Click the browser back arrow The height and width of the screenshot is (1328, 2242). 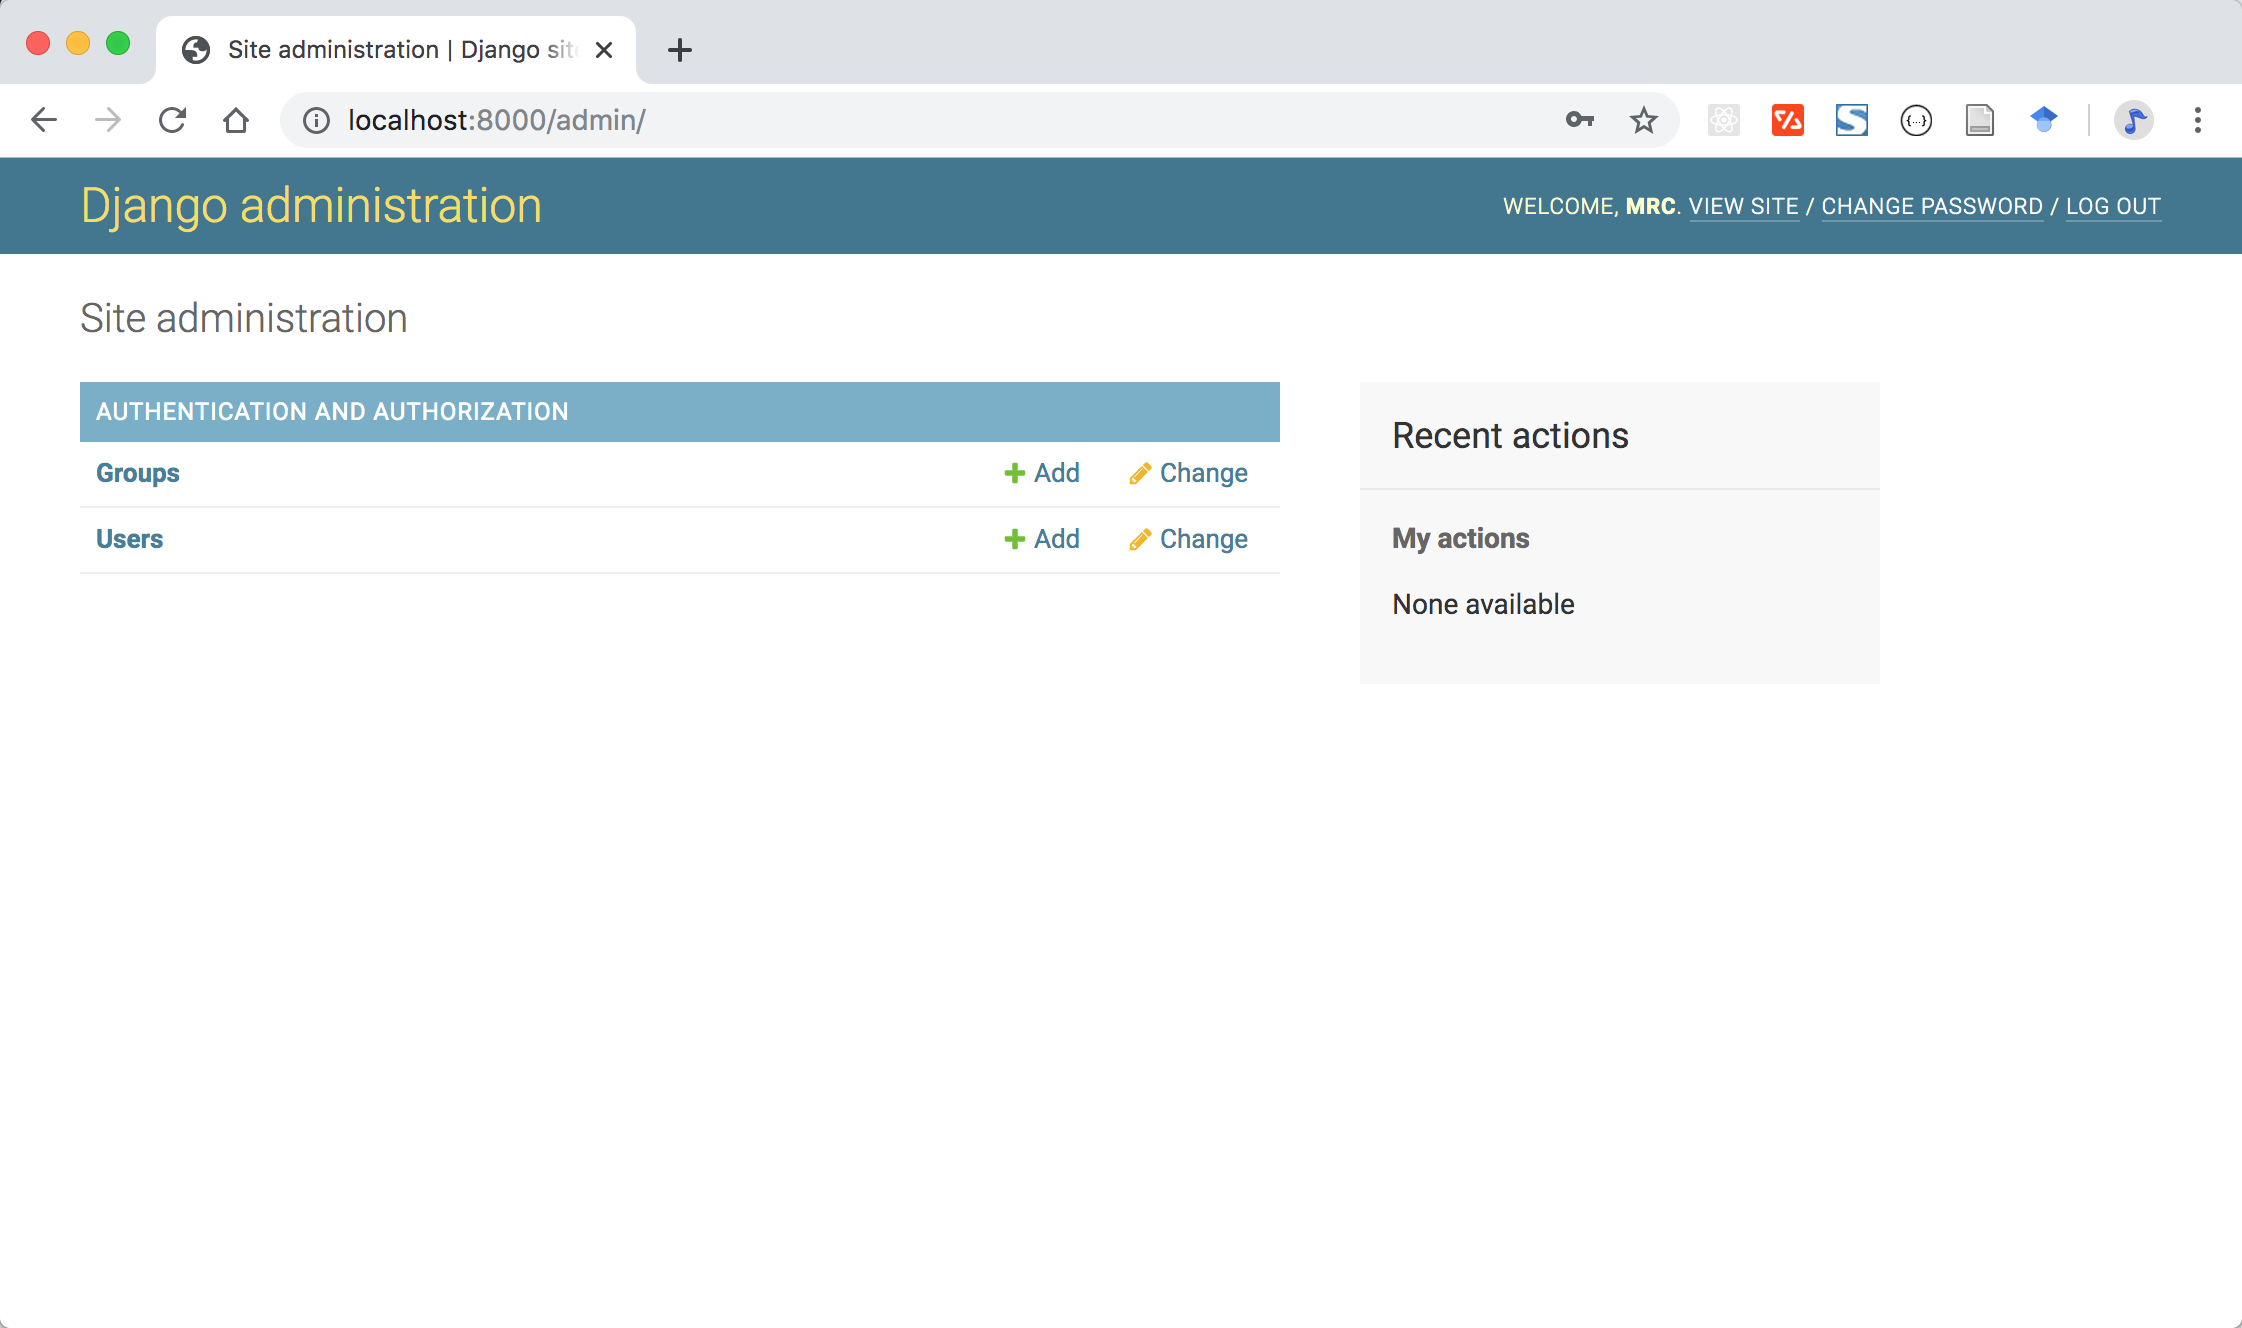point(44,120)
